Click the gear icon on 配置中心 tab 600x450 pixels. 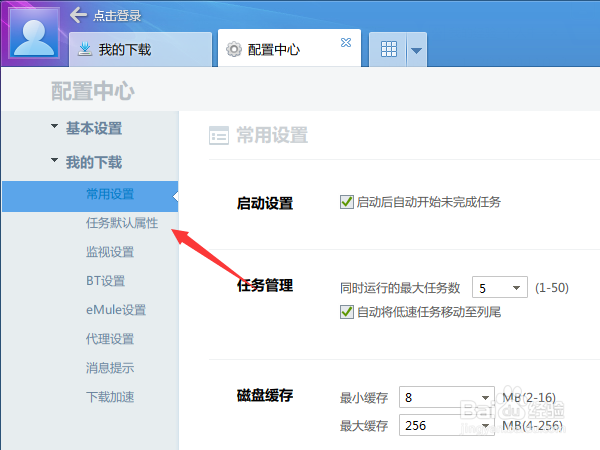coord(234,49)
